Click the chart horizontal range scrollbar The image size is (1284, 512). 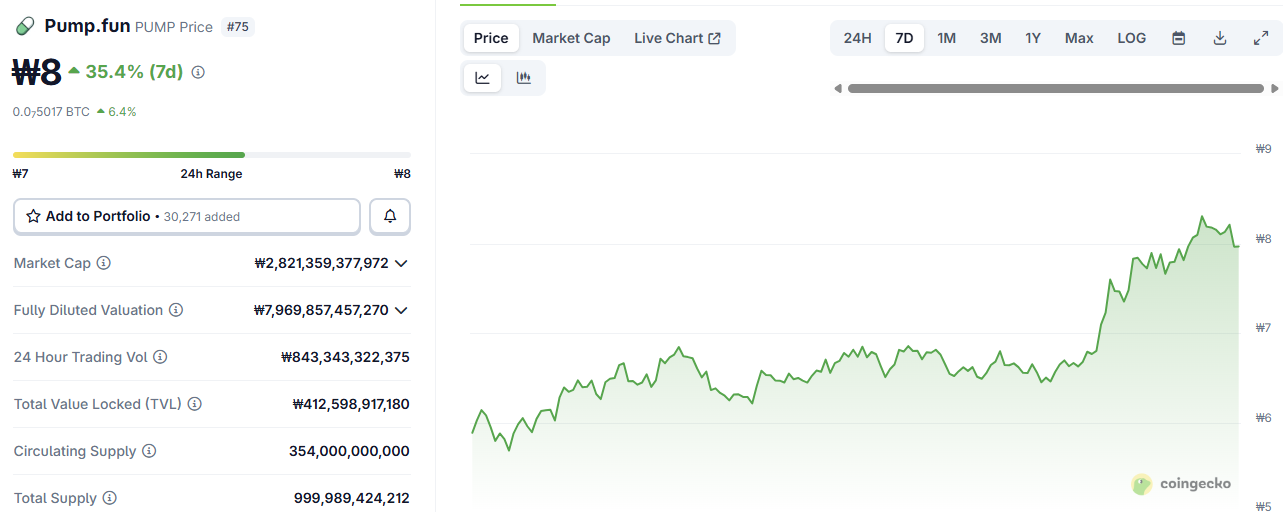pyautogui.click(x=1056, y=89)
